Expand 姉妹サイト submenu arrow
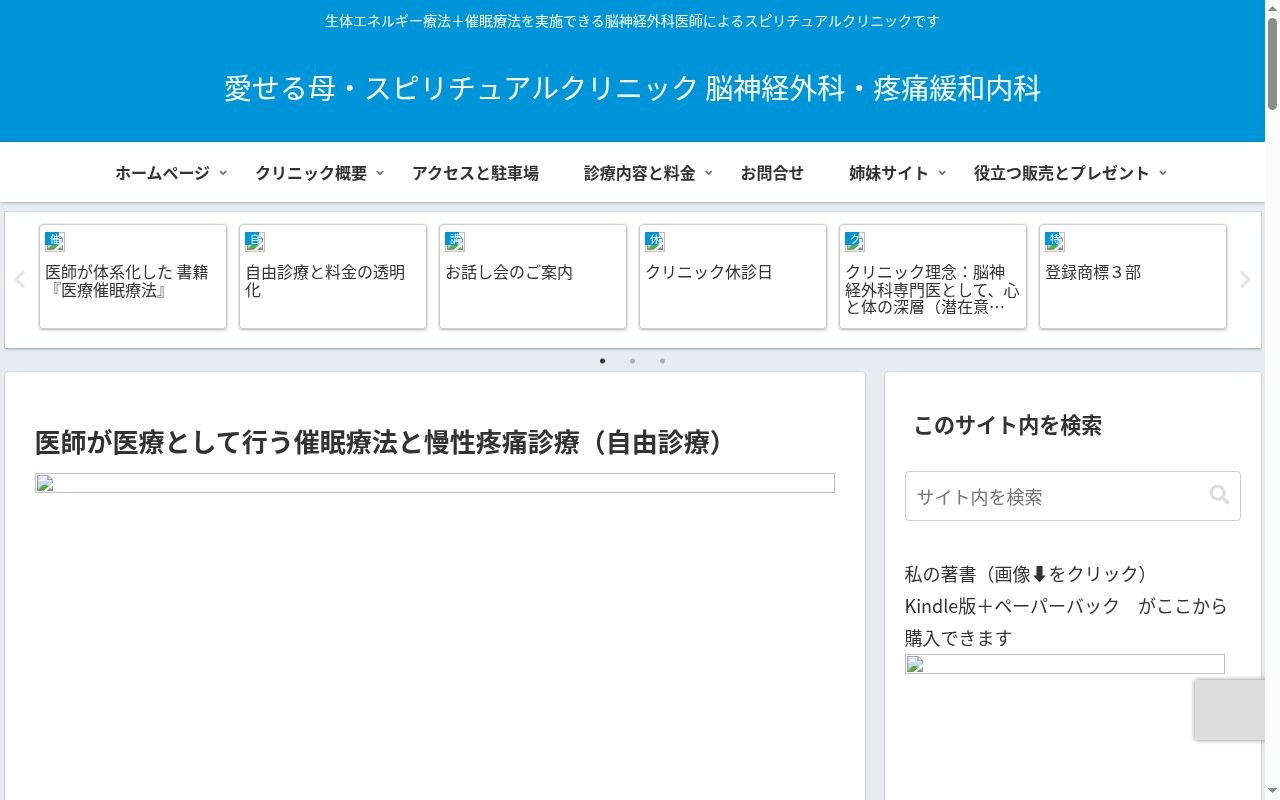 (942, 173)
